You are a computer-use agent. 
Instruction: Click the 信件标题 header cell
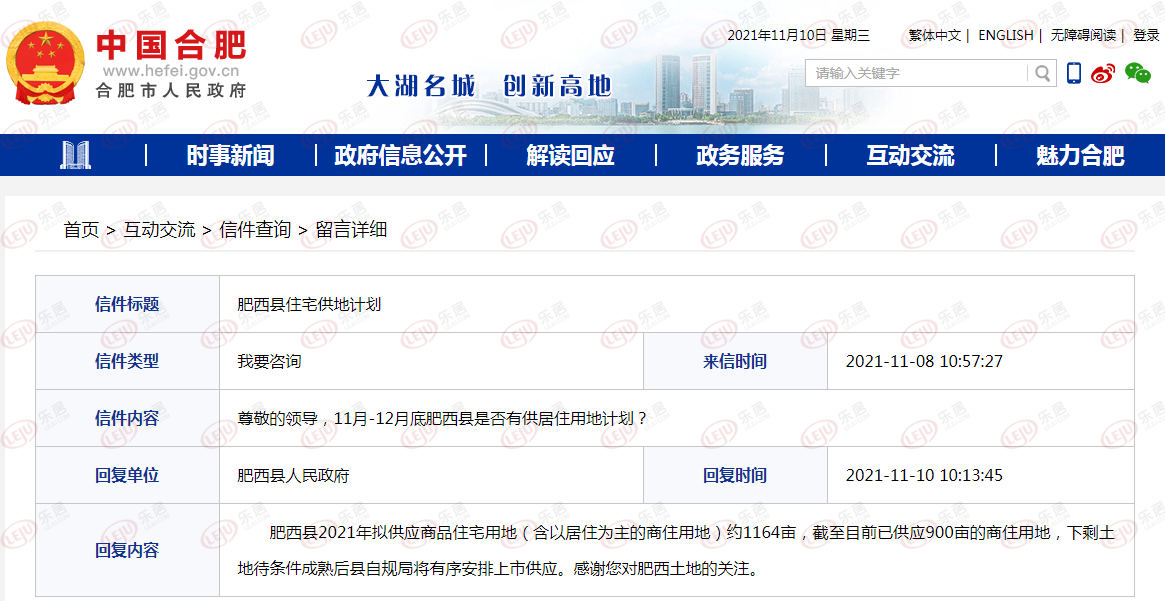(127, 304)
